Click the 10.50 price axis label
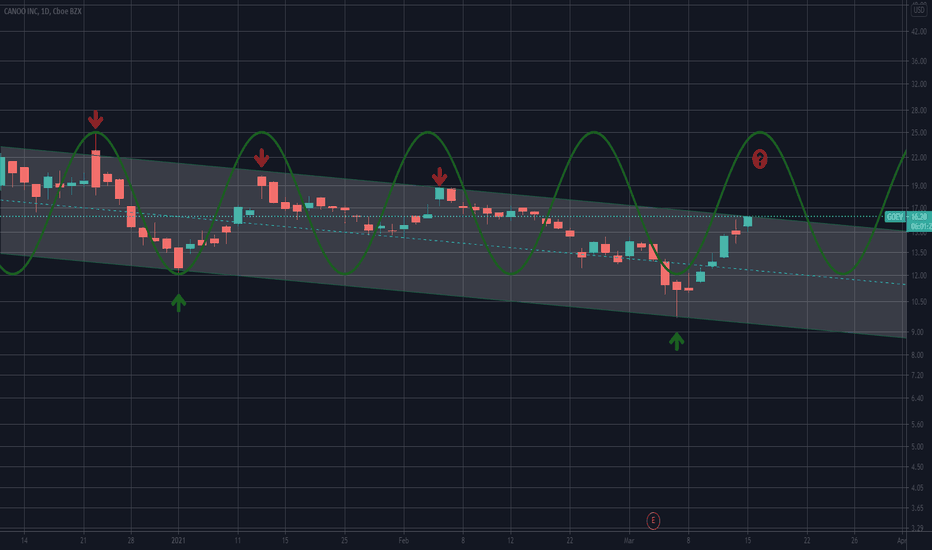 pyautogui.click(x=919, y=302)
